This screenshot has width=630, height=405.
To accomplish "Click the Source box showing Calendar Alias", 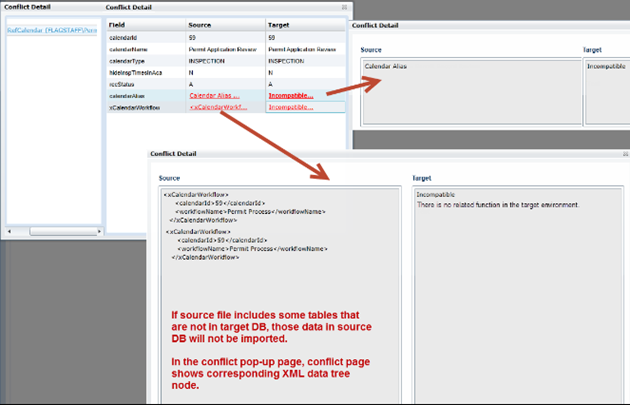I will tap(469, 92).
